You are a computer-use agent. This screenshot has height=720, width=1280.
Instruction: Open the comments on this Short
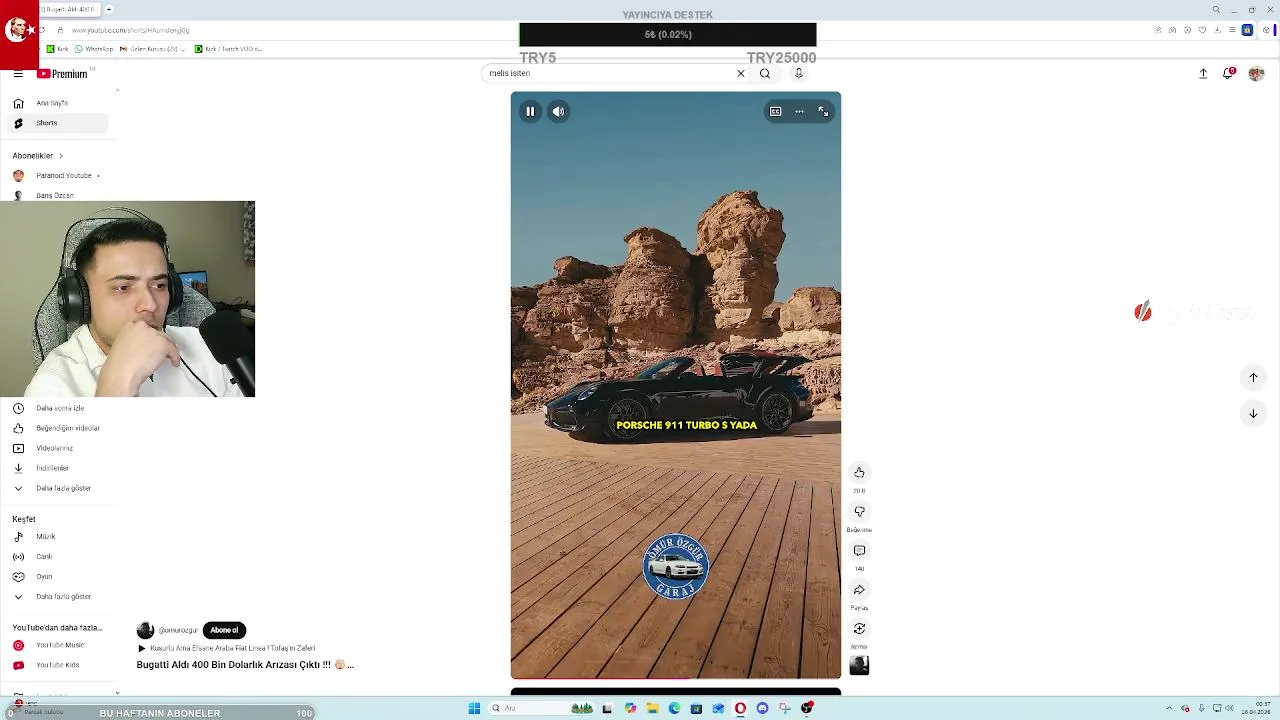[859, 550]
